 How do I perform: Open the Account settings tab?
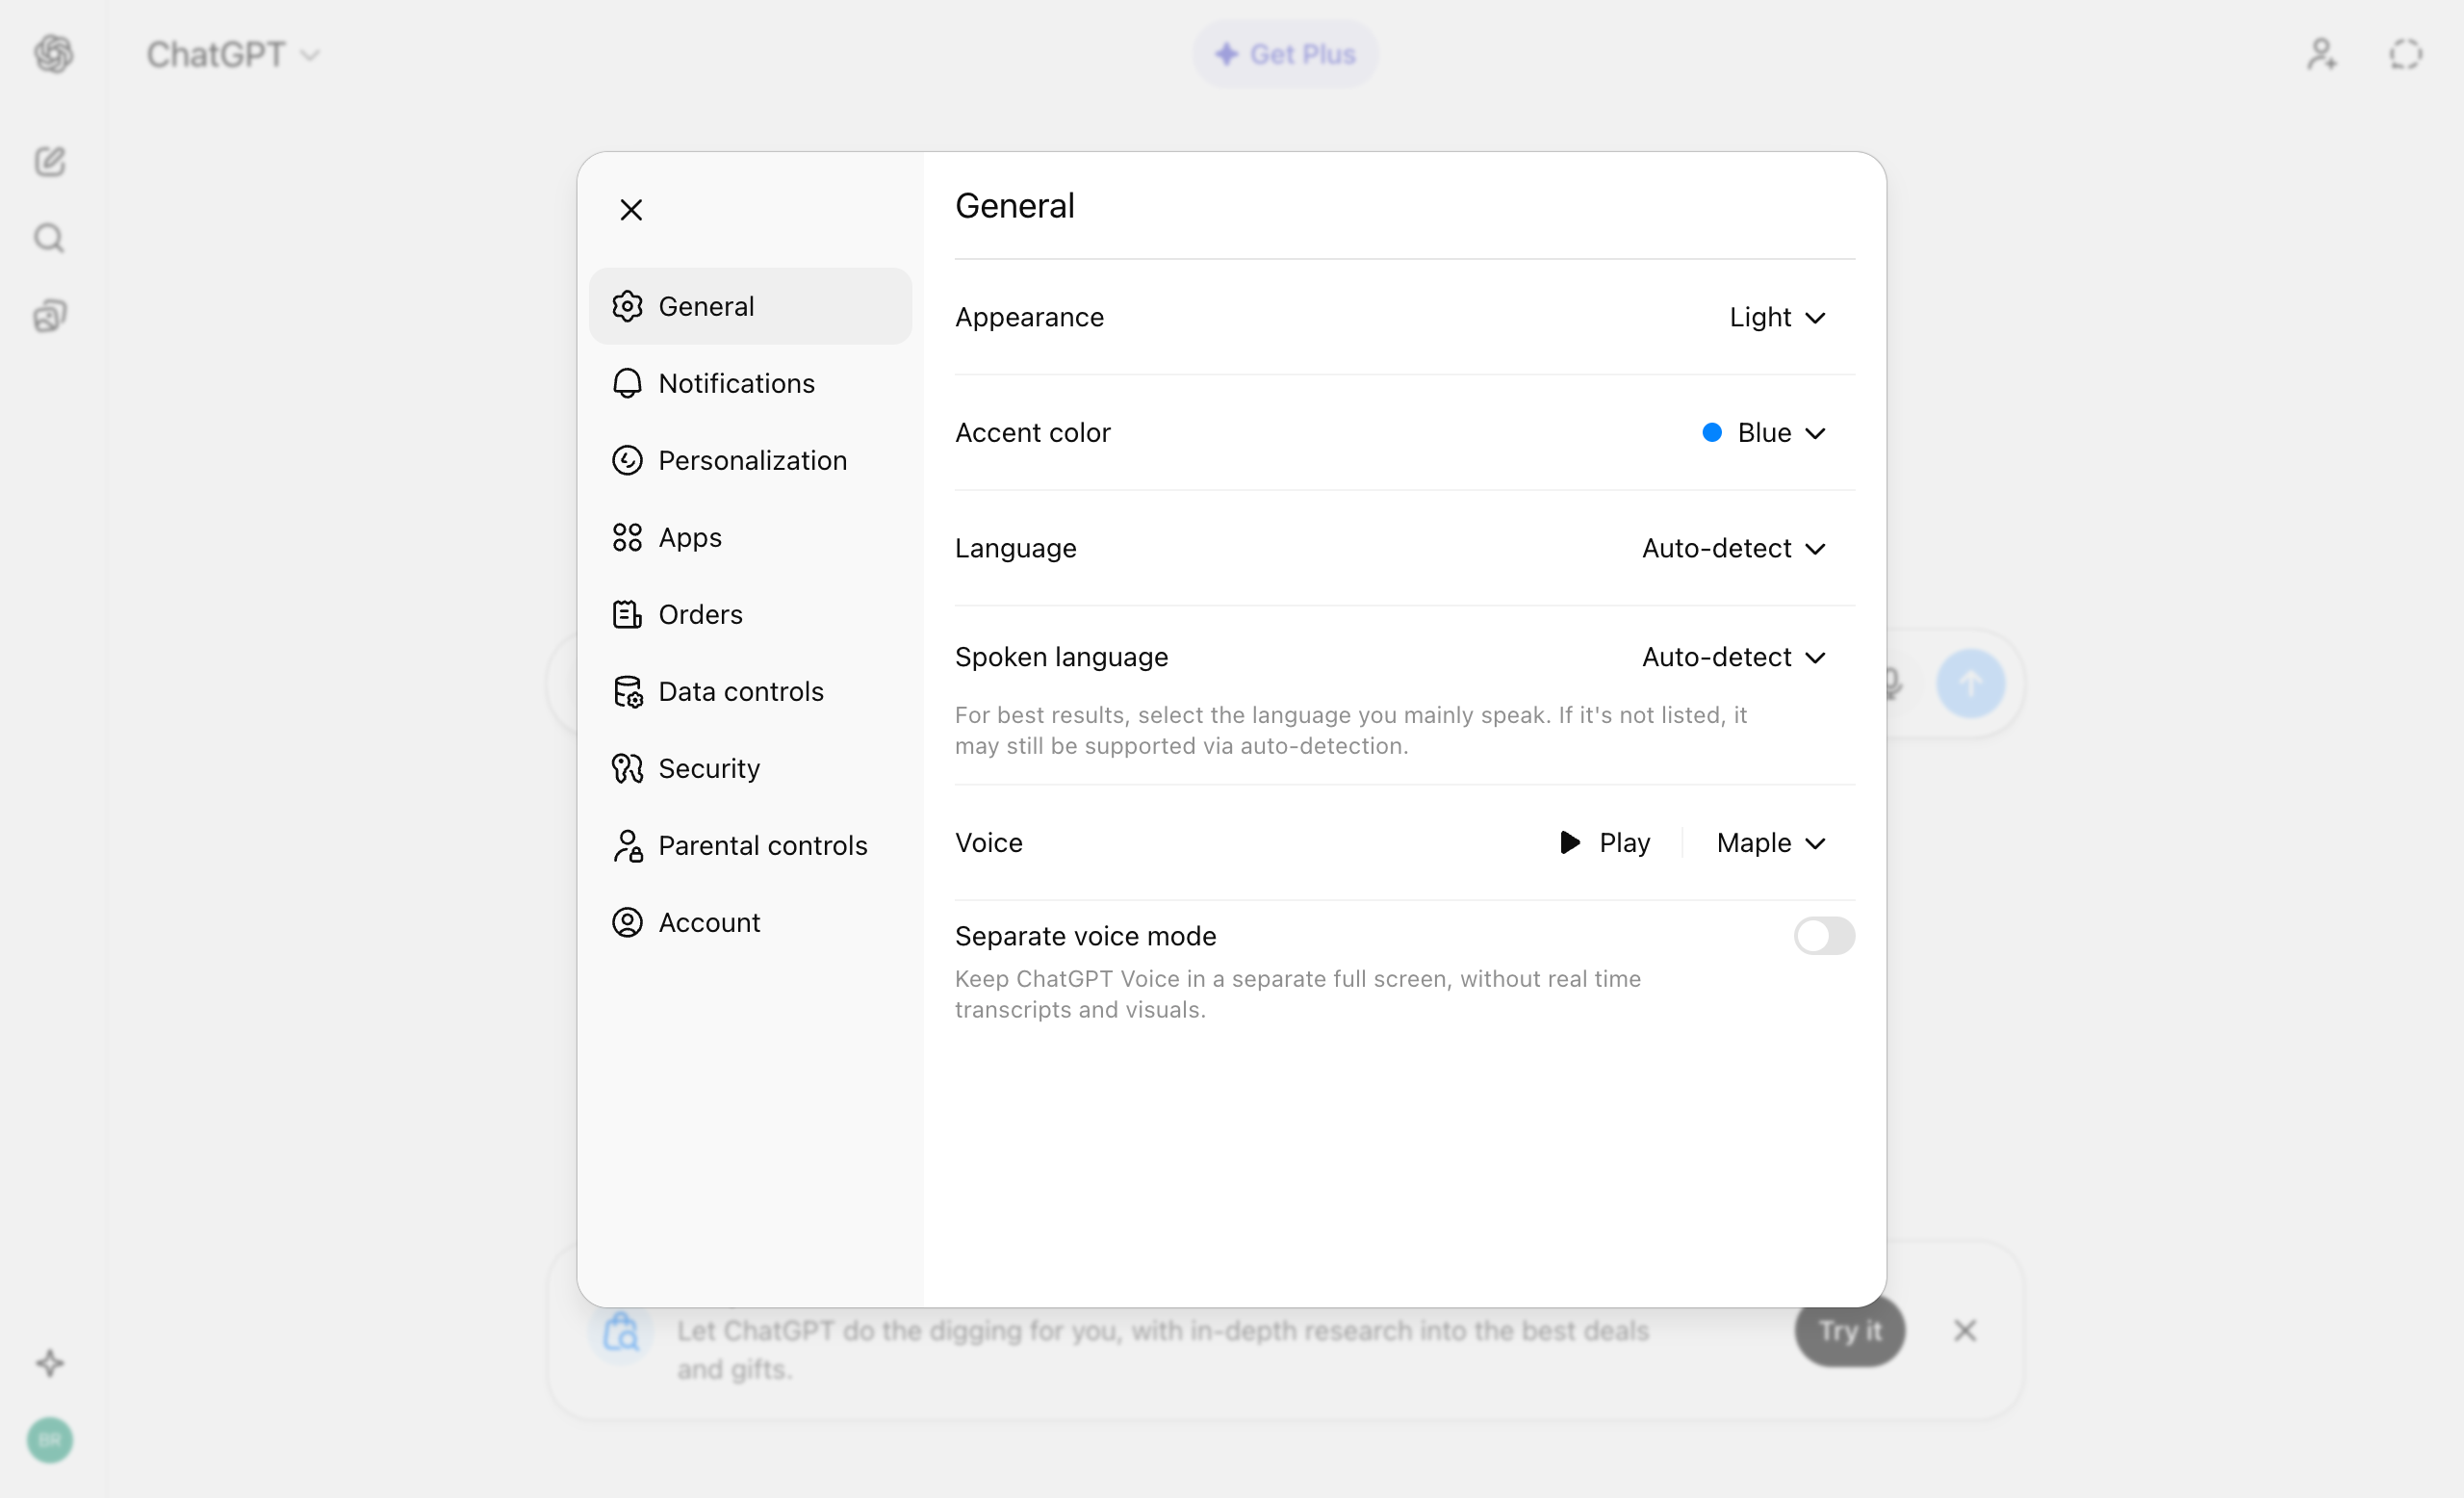tap(750, 922)
